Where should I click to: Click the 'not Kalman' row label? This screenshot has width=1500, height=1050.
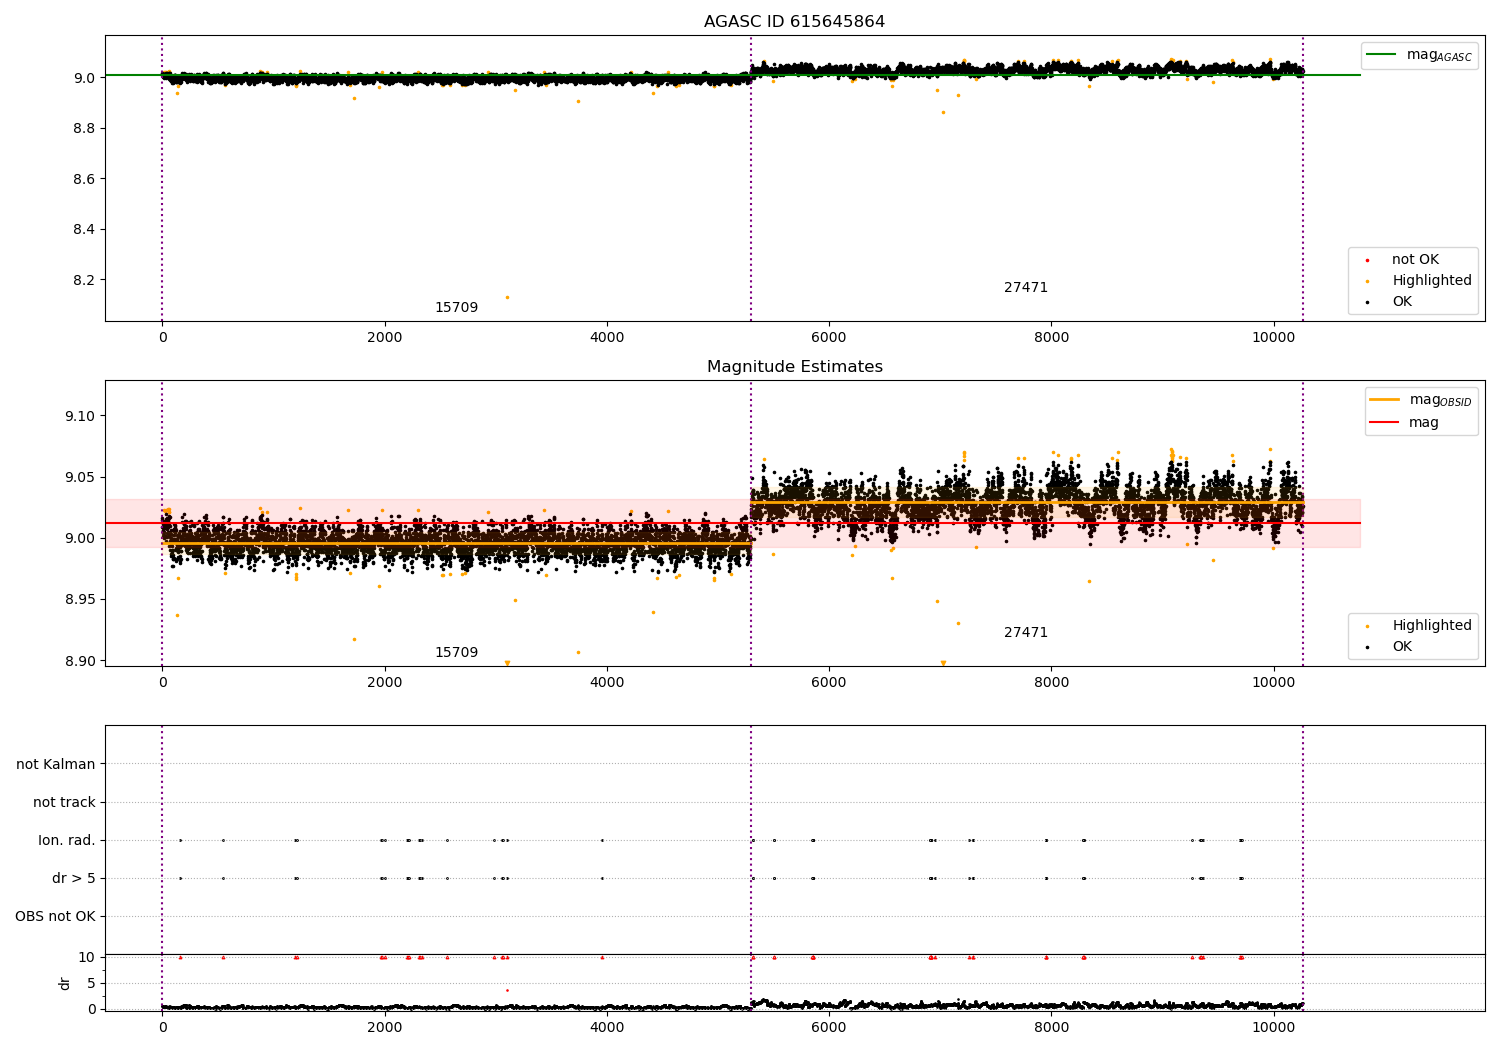coord(56,764)
